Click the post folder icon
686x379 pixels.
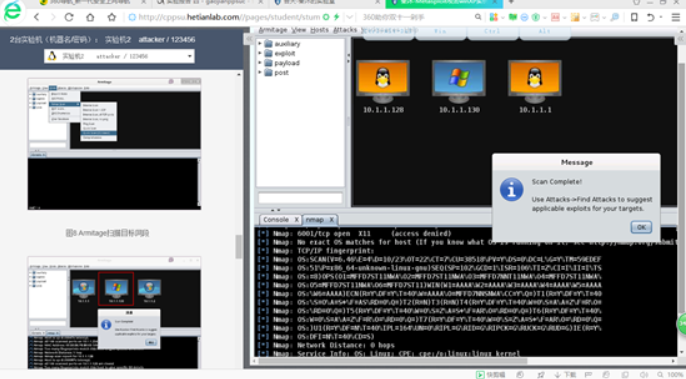tap(269, 73)
